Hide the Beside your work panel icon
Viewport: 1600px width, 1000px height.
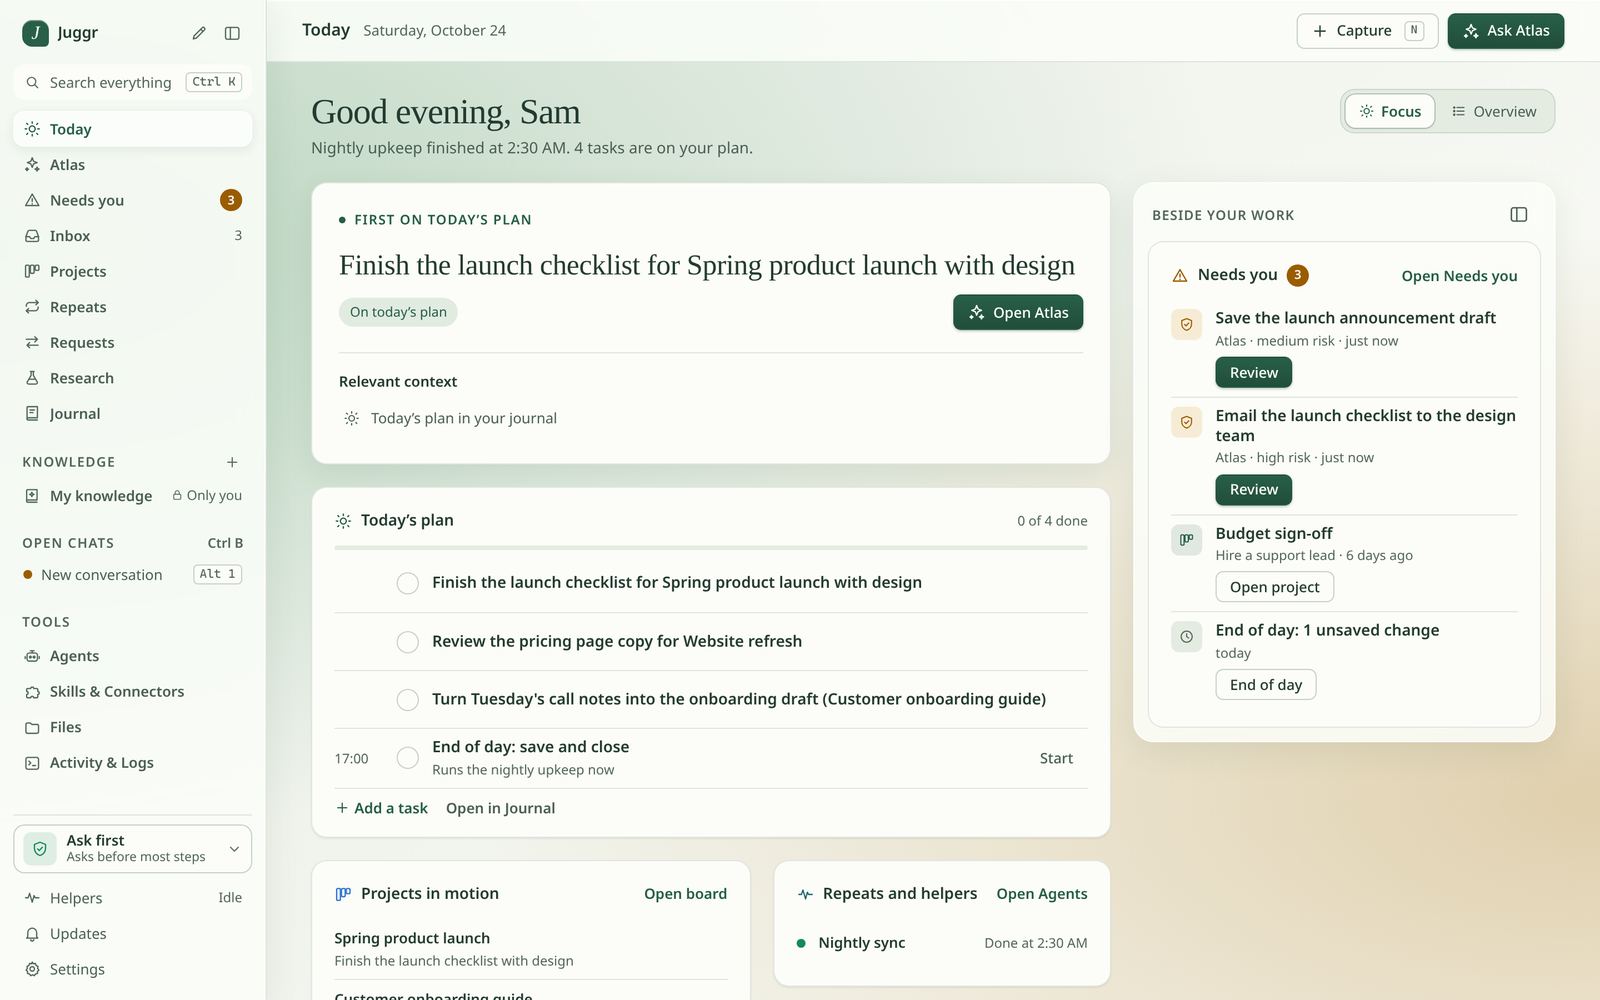(x=1518, y=215)
